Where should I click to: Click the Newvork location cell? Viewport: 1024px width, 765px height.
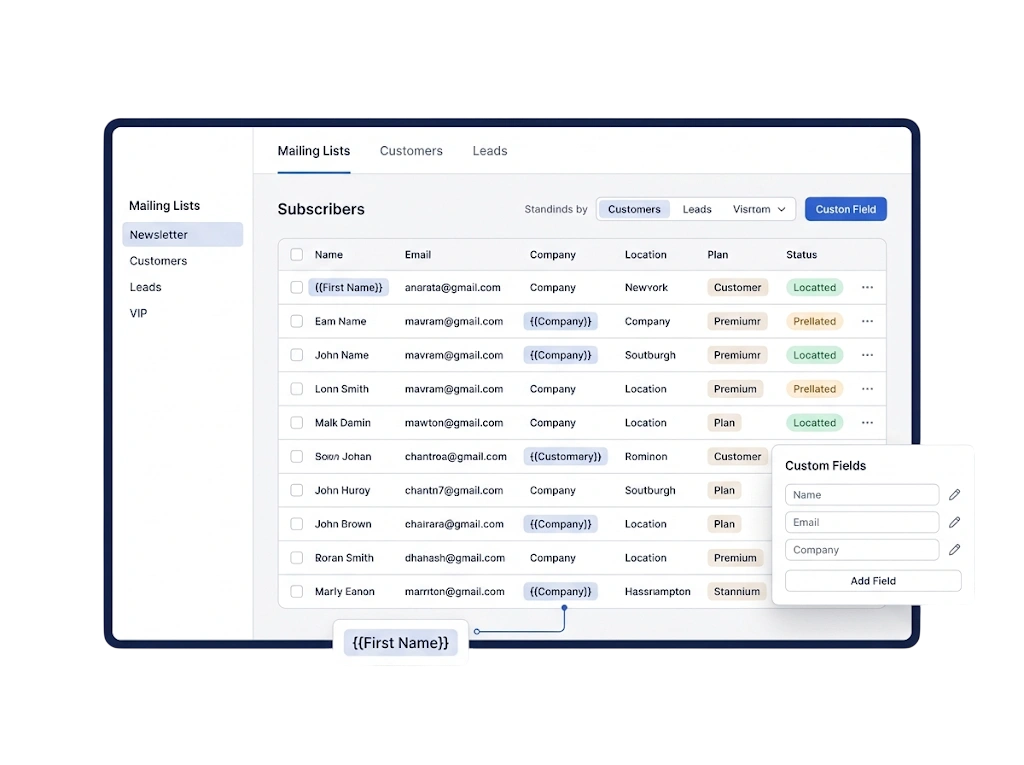[x=646, y=287]
